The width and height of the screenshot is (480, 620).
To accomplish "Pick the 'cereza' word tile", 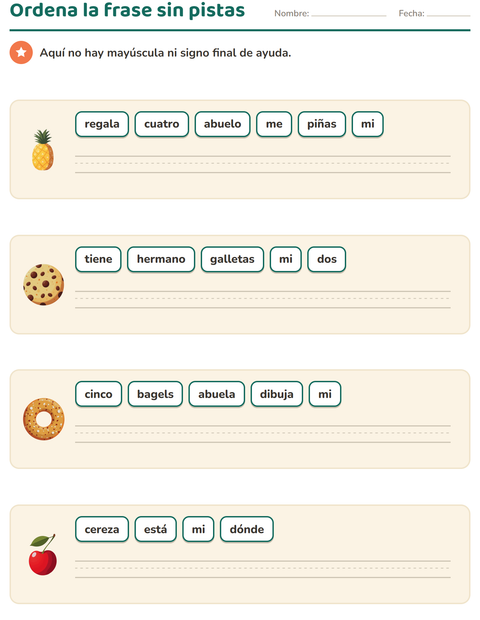I will tap(102, 529).
